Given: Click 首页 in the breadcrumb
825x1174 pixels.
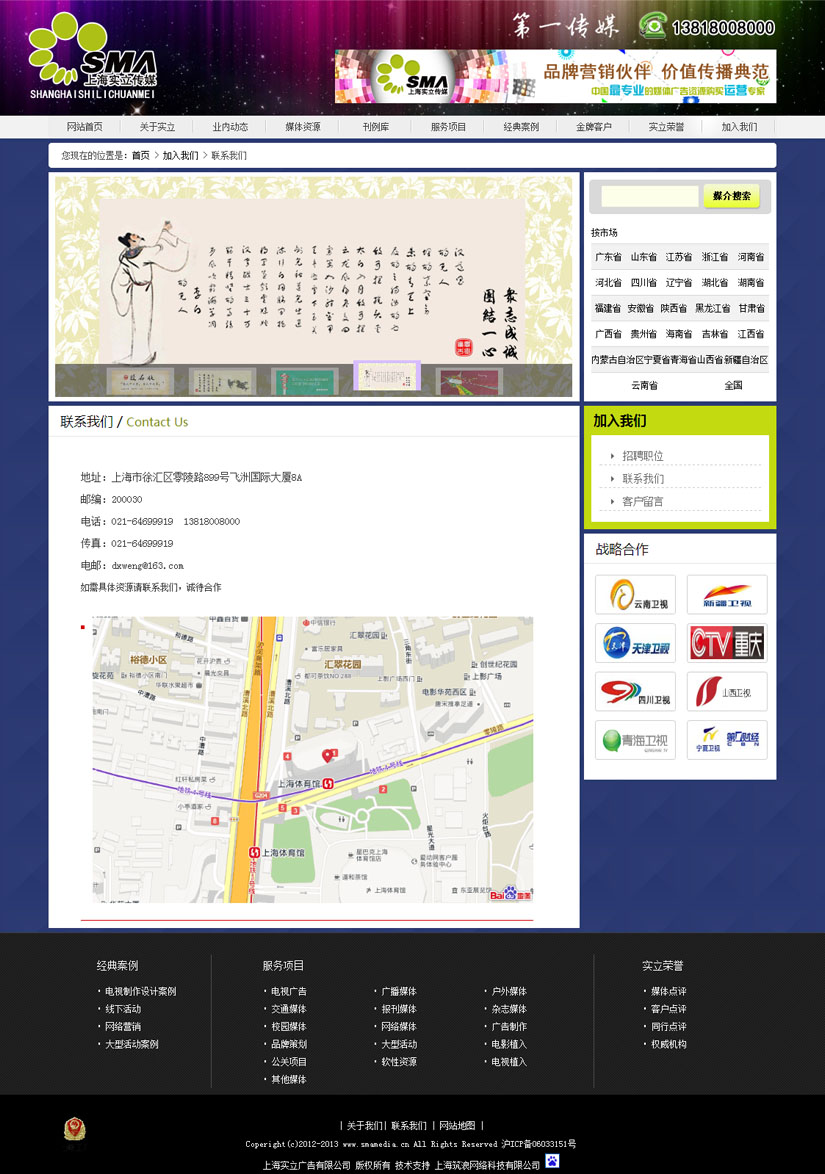Looking at the screenshot, I should tap(141, 156).
